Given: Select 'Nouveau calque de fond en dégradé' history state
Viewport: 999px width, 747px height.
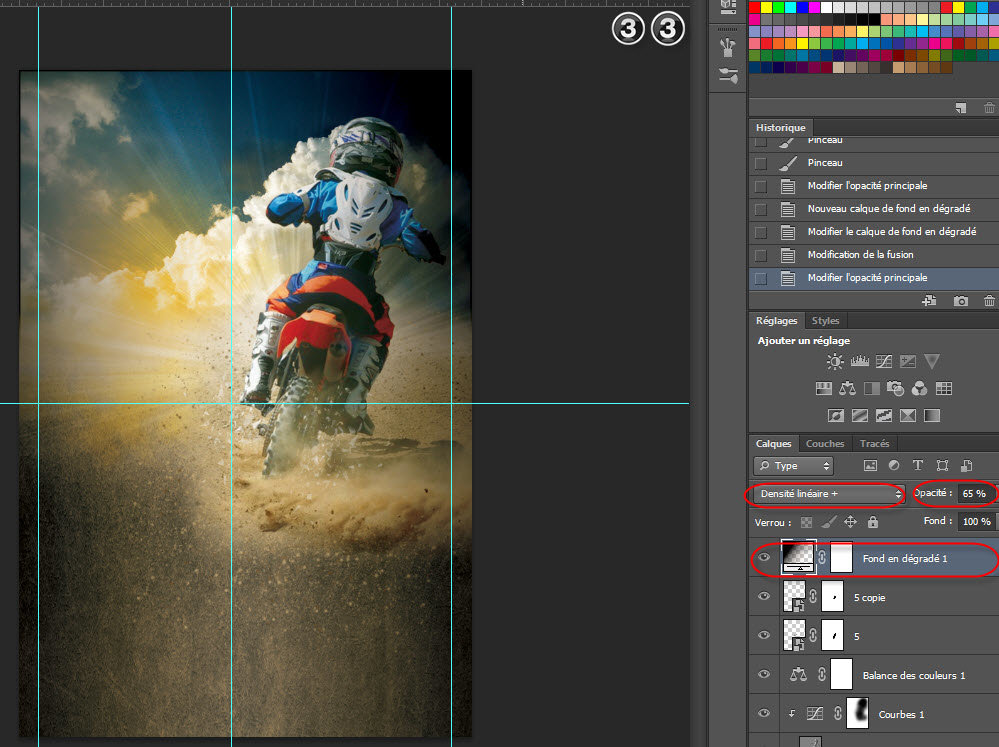Looking at the screenshot, I should point(888,209).
